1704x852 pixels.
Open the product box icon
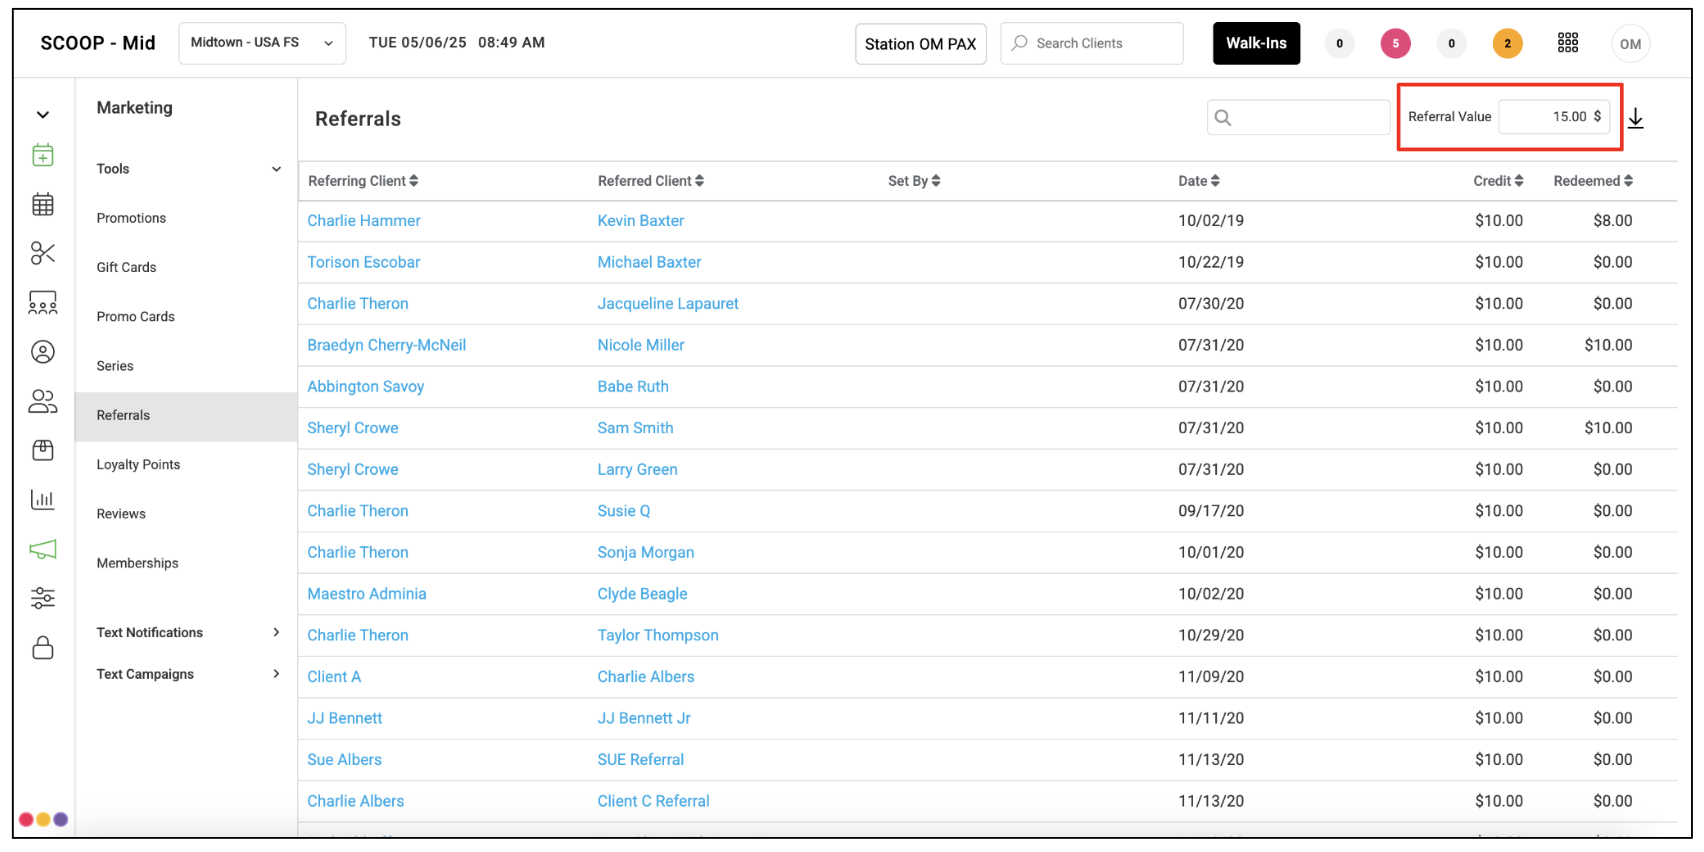click(x=43, y=451)
